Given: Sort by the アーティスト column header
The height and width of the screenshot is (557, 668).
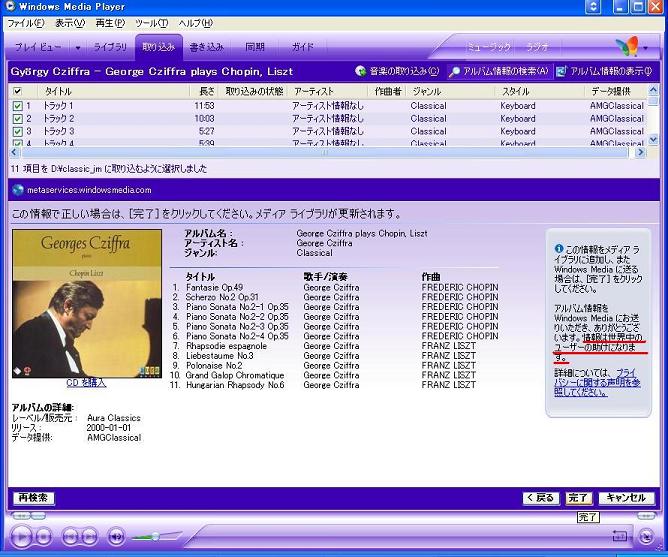Looking at the screenshot, I should 327,91.
